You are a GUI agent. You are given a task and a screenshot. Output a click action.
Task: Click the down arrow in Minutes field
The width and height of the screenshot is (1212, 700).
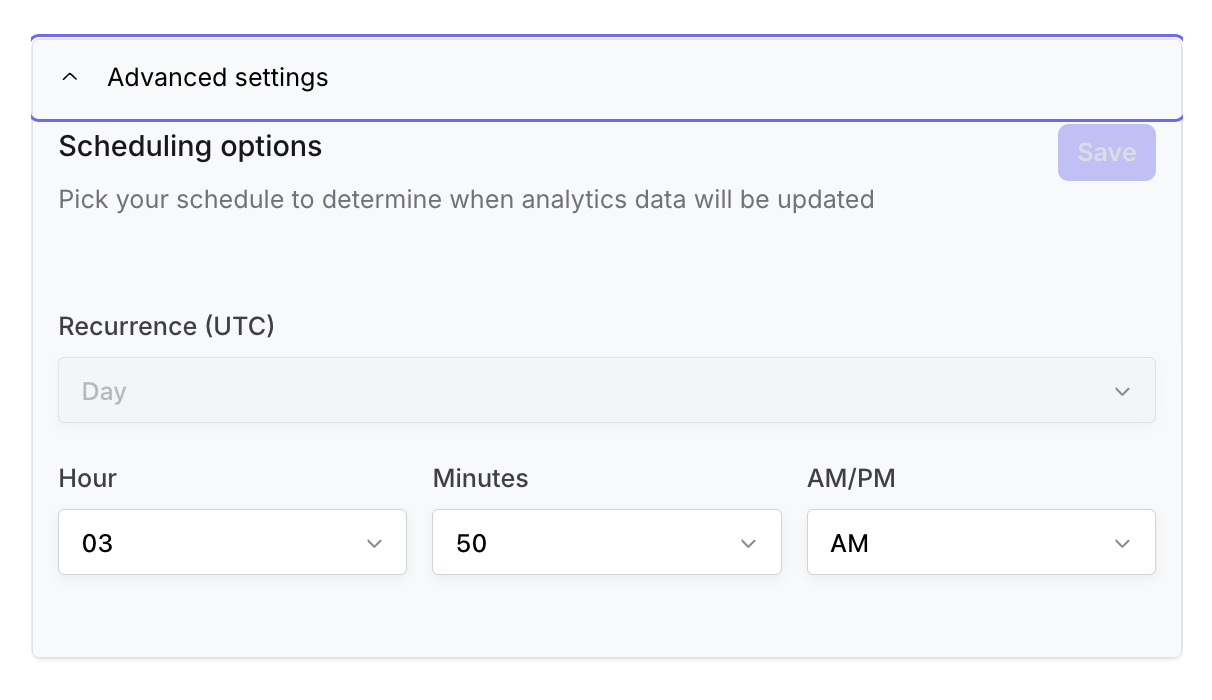[748, 543]
